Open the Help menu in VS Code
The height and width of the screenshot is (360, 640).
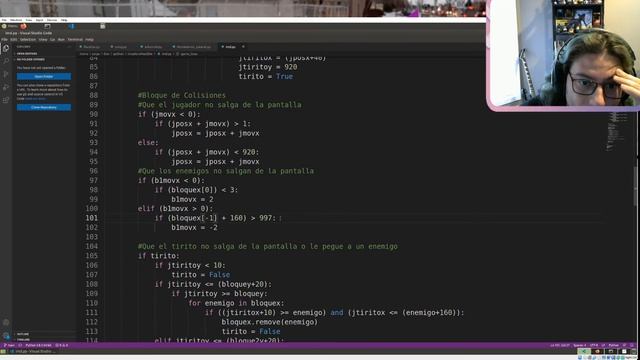point(89,40)
